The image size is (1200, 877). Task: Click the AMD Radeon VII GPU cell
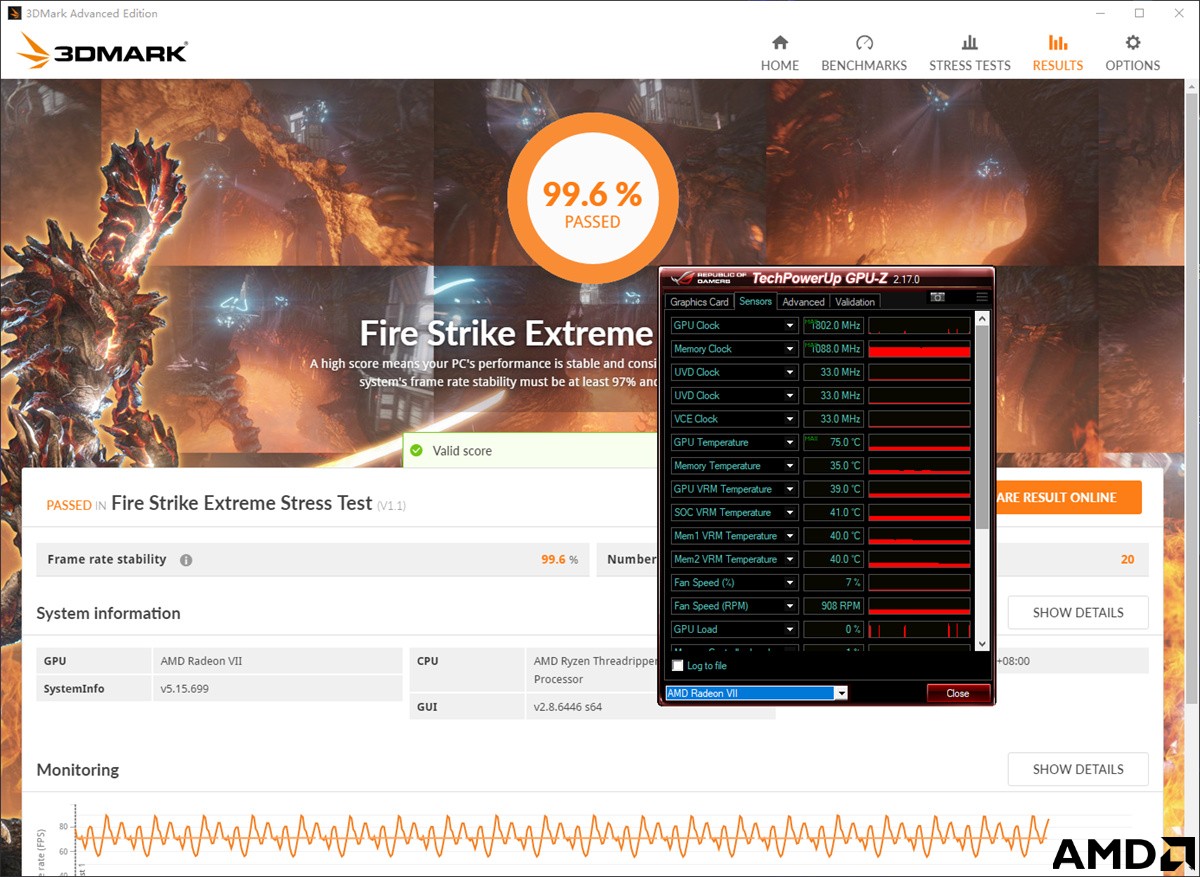pos(277,661)
